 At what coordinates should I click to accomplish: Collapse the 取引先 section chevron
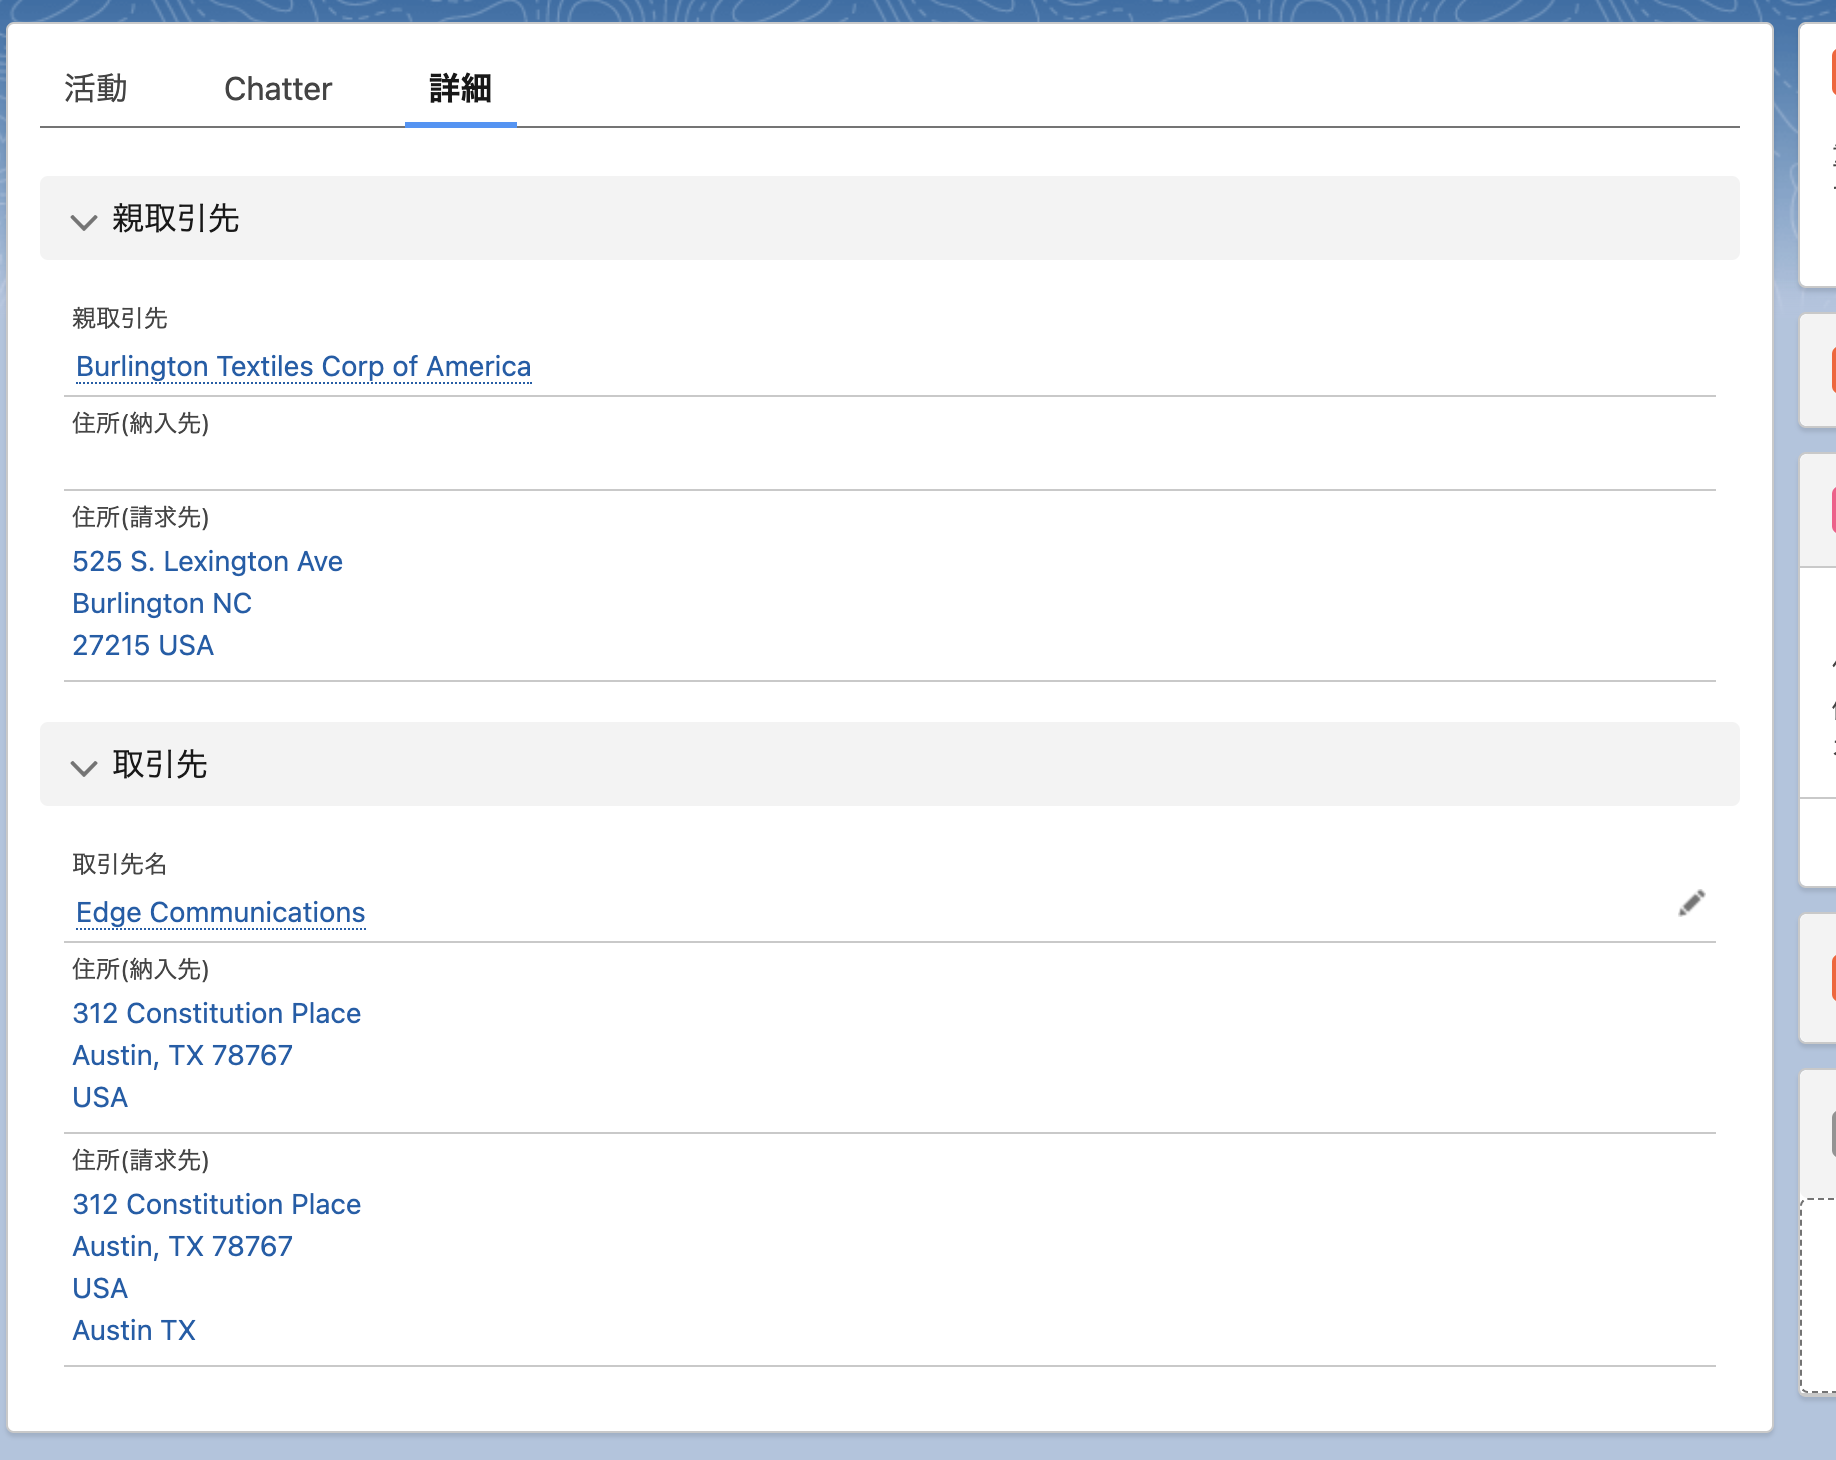84,767
